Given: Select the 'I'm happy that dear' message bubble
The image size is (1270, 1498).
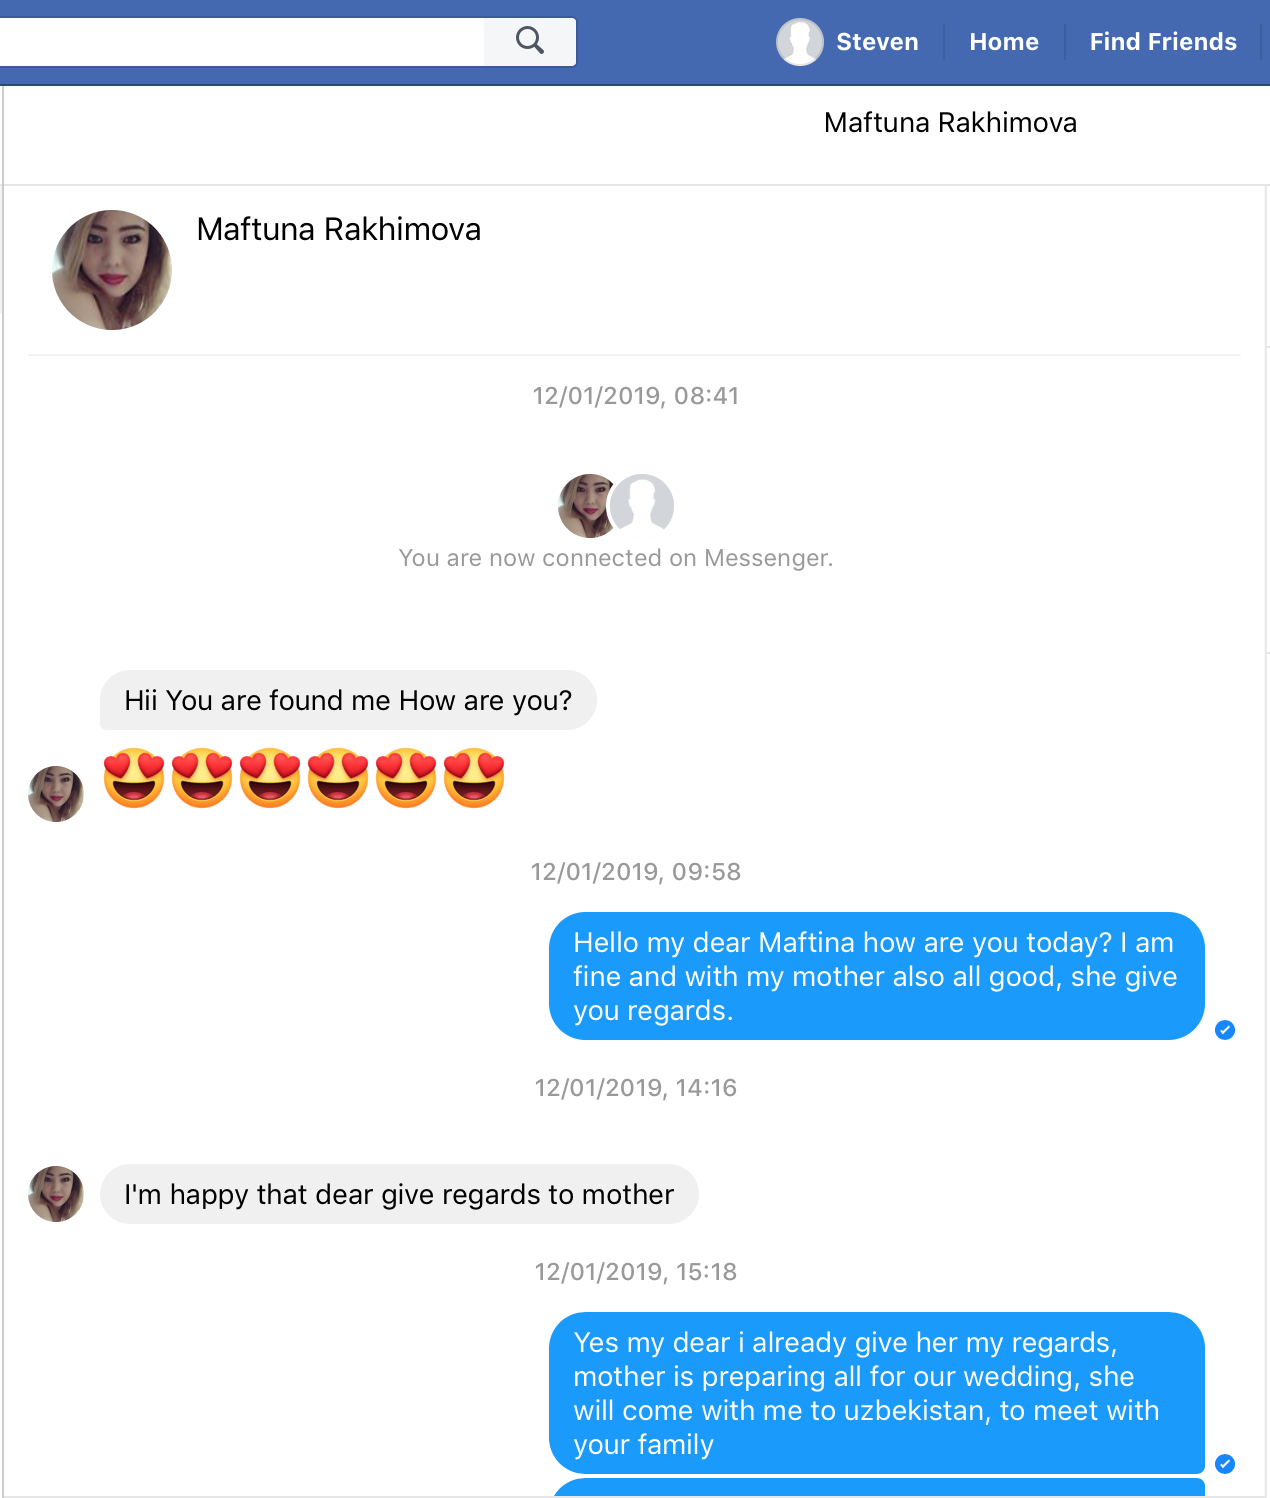Looking at the screenshot, I should [399, 1194].
